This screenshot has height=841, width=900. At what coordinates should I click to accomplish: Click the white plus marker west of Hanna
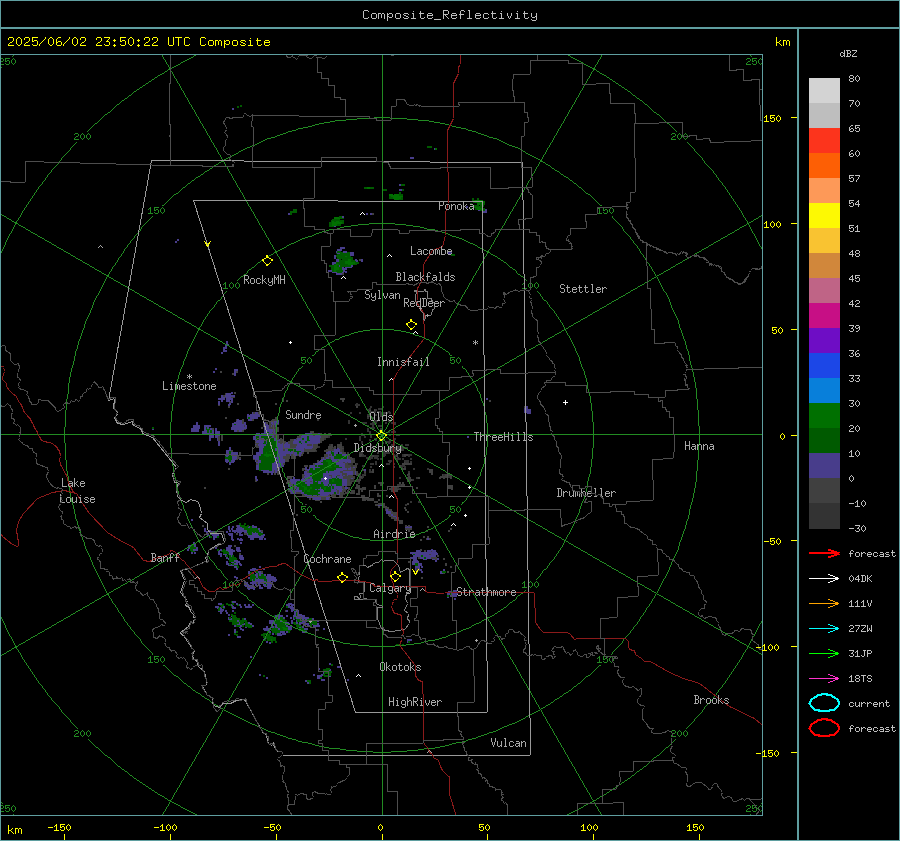click(x=565, y=402)
